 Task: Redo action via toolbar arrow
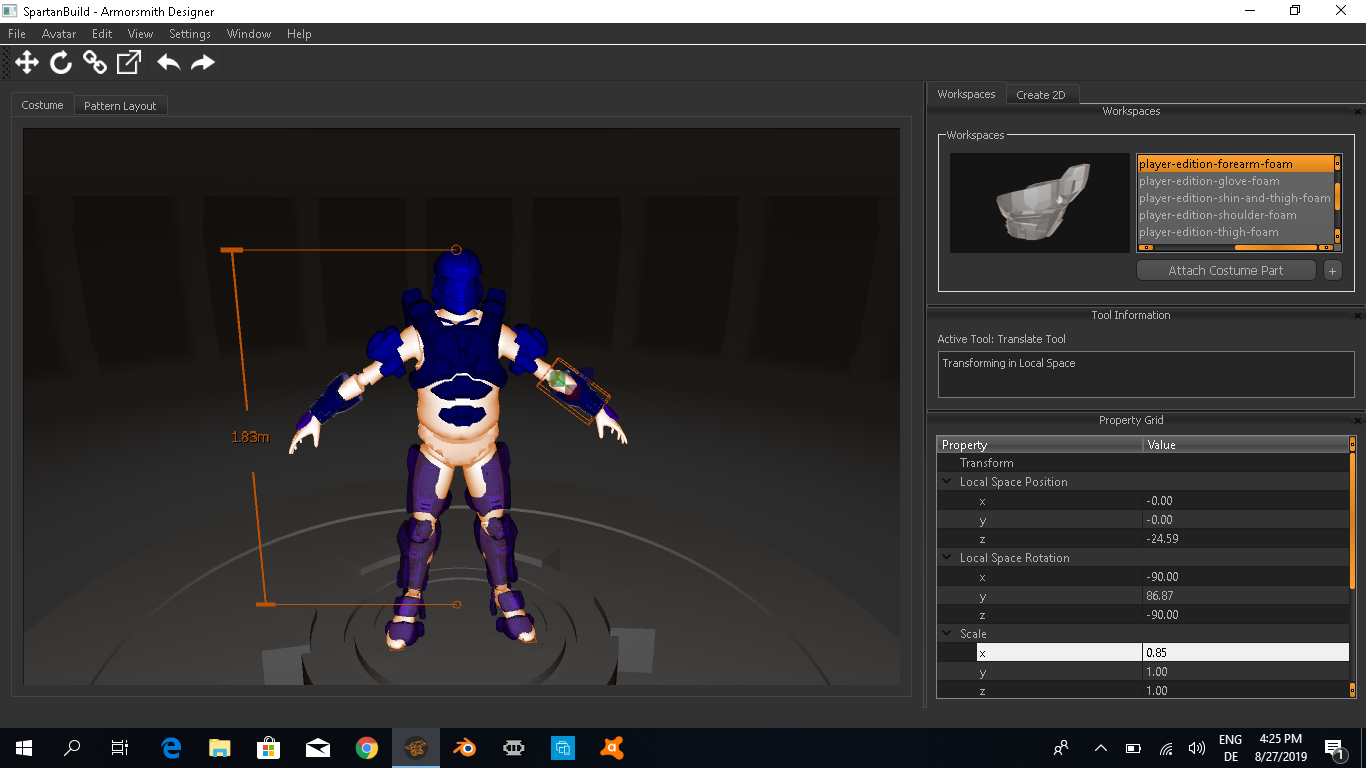coord(203,63)
